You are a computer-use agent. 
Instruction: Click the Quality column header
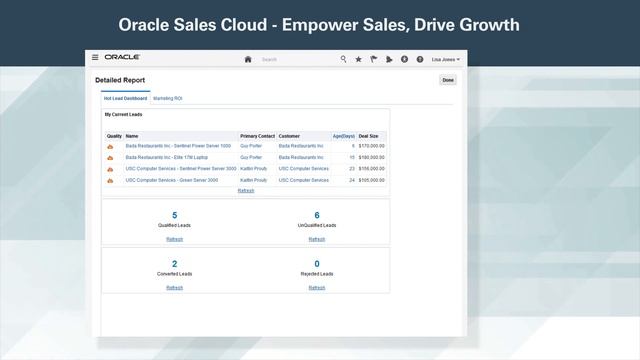pos(114,136)
